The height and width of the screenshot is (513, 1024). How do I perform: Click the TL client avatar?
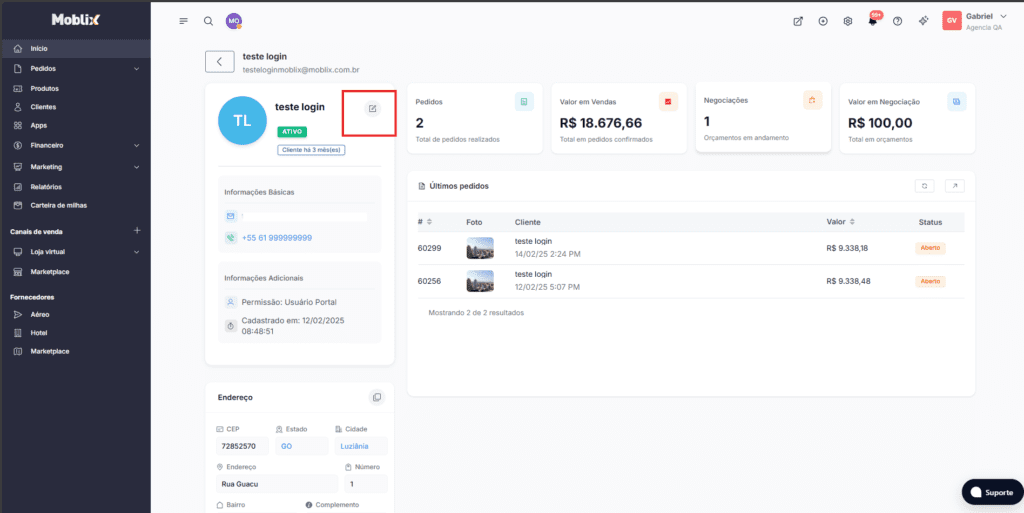click(242, 120)
